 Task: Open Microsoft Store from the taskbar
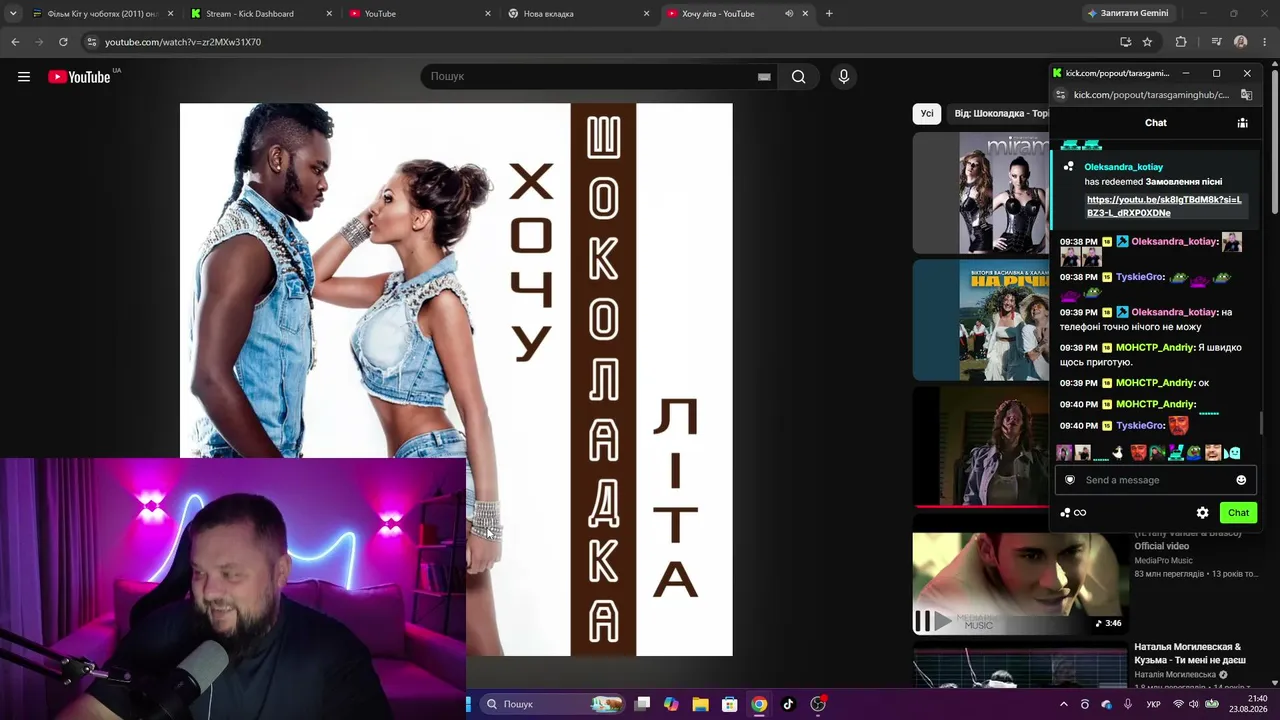point(730,704)
